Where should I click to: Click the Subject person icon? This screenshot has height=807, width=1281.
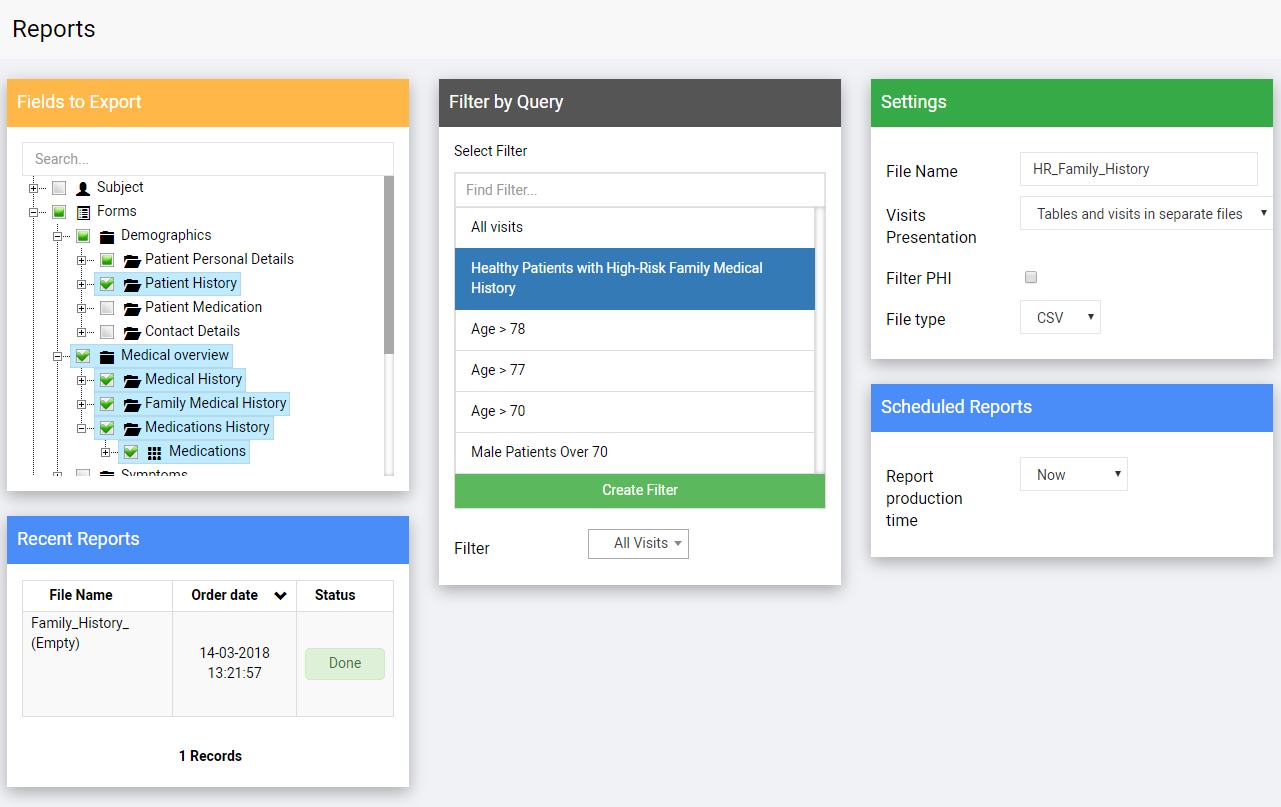(82, 187)
